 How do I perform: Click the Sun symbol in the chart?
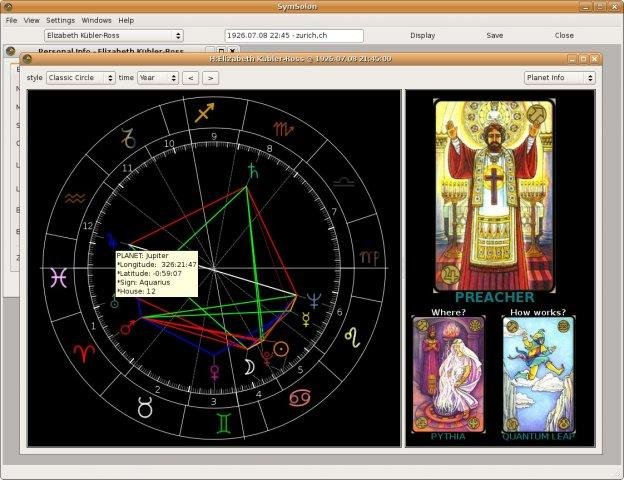click(281, 349)
